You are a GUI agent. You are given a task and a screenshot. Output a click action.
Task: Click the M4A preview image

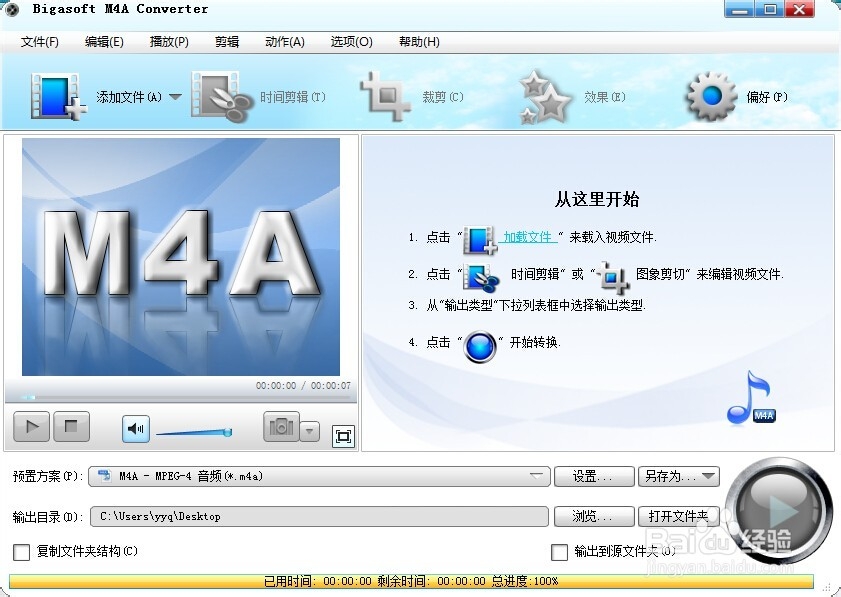[181, 257]
